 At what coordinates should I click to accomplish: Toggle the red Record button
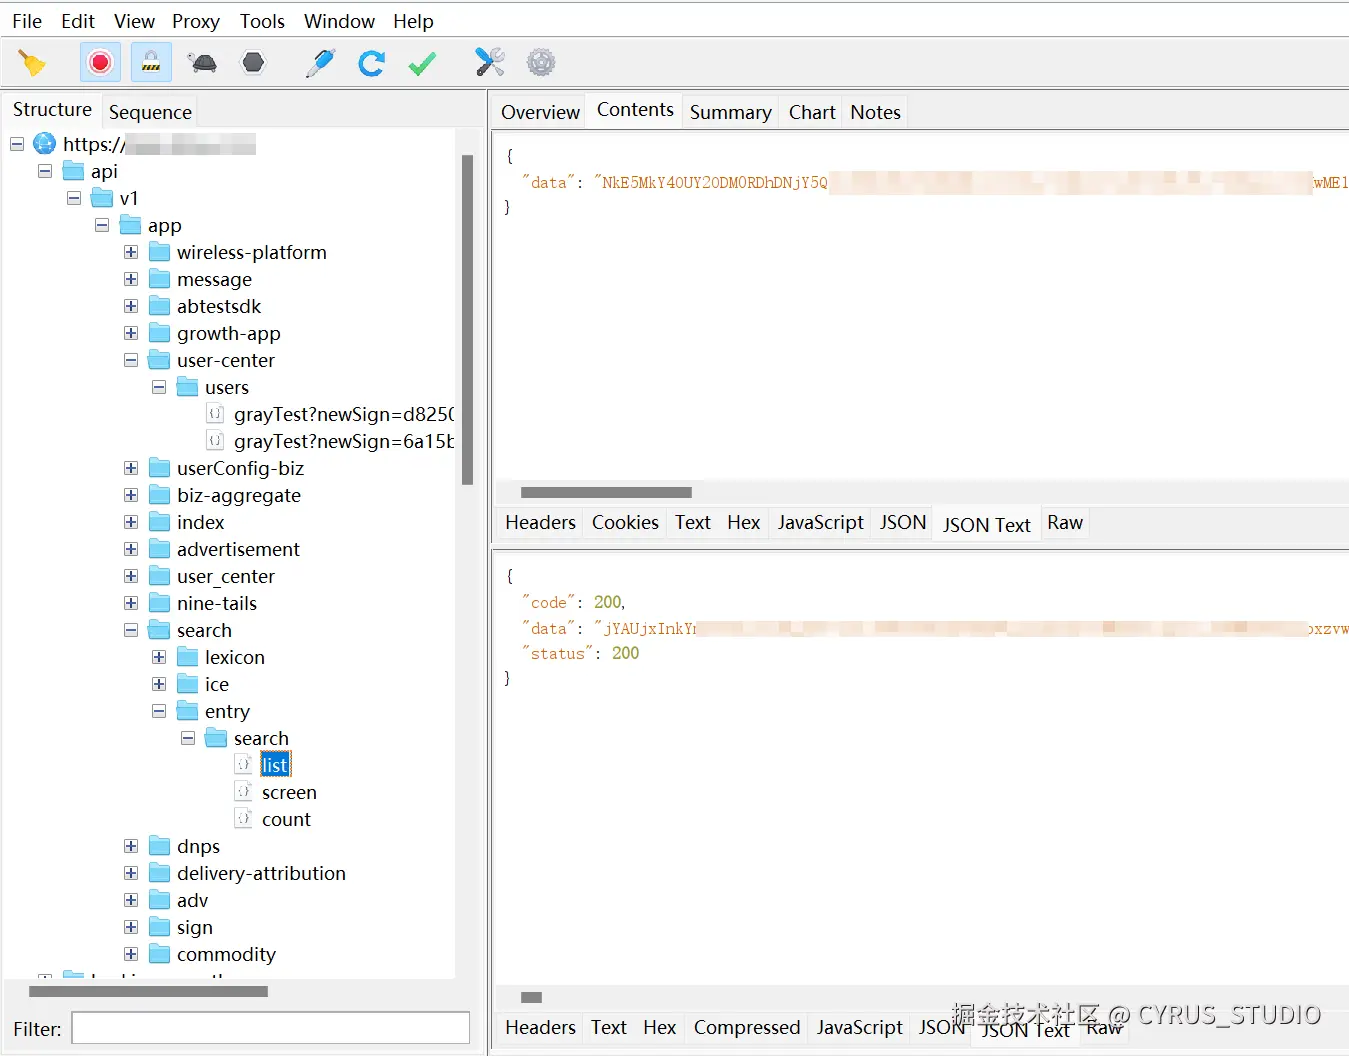tap(100, 63)
